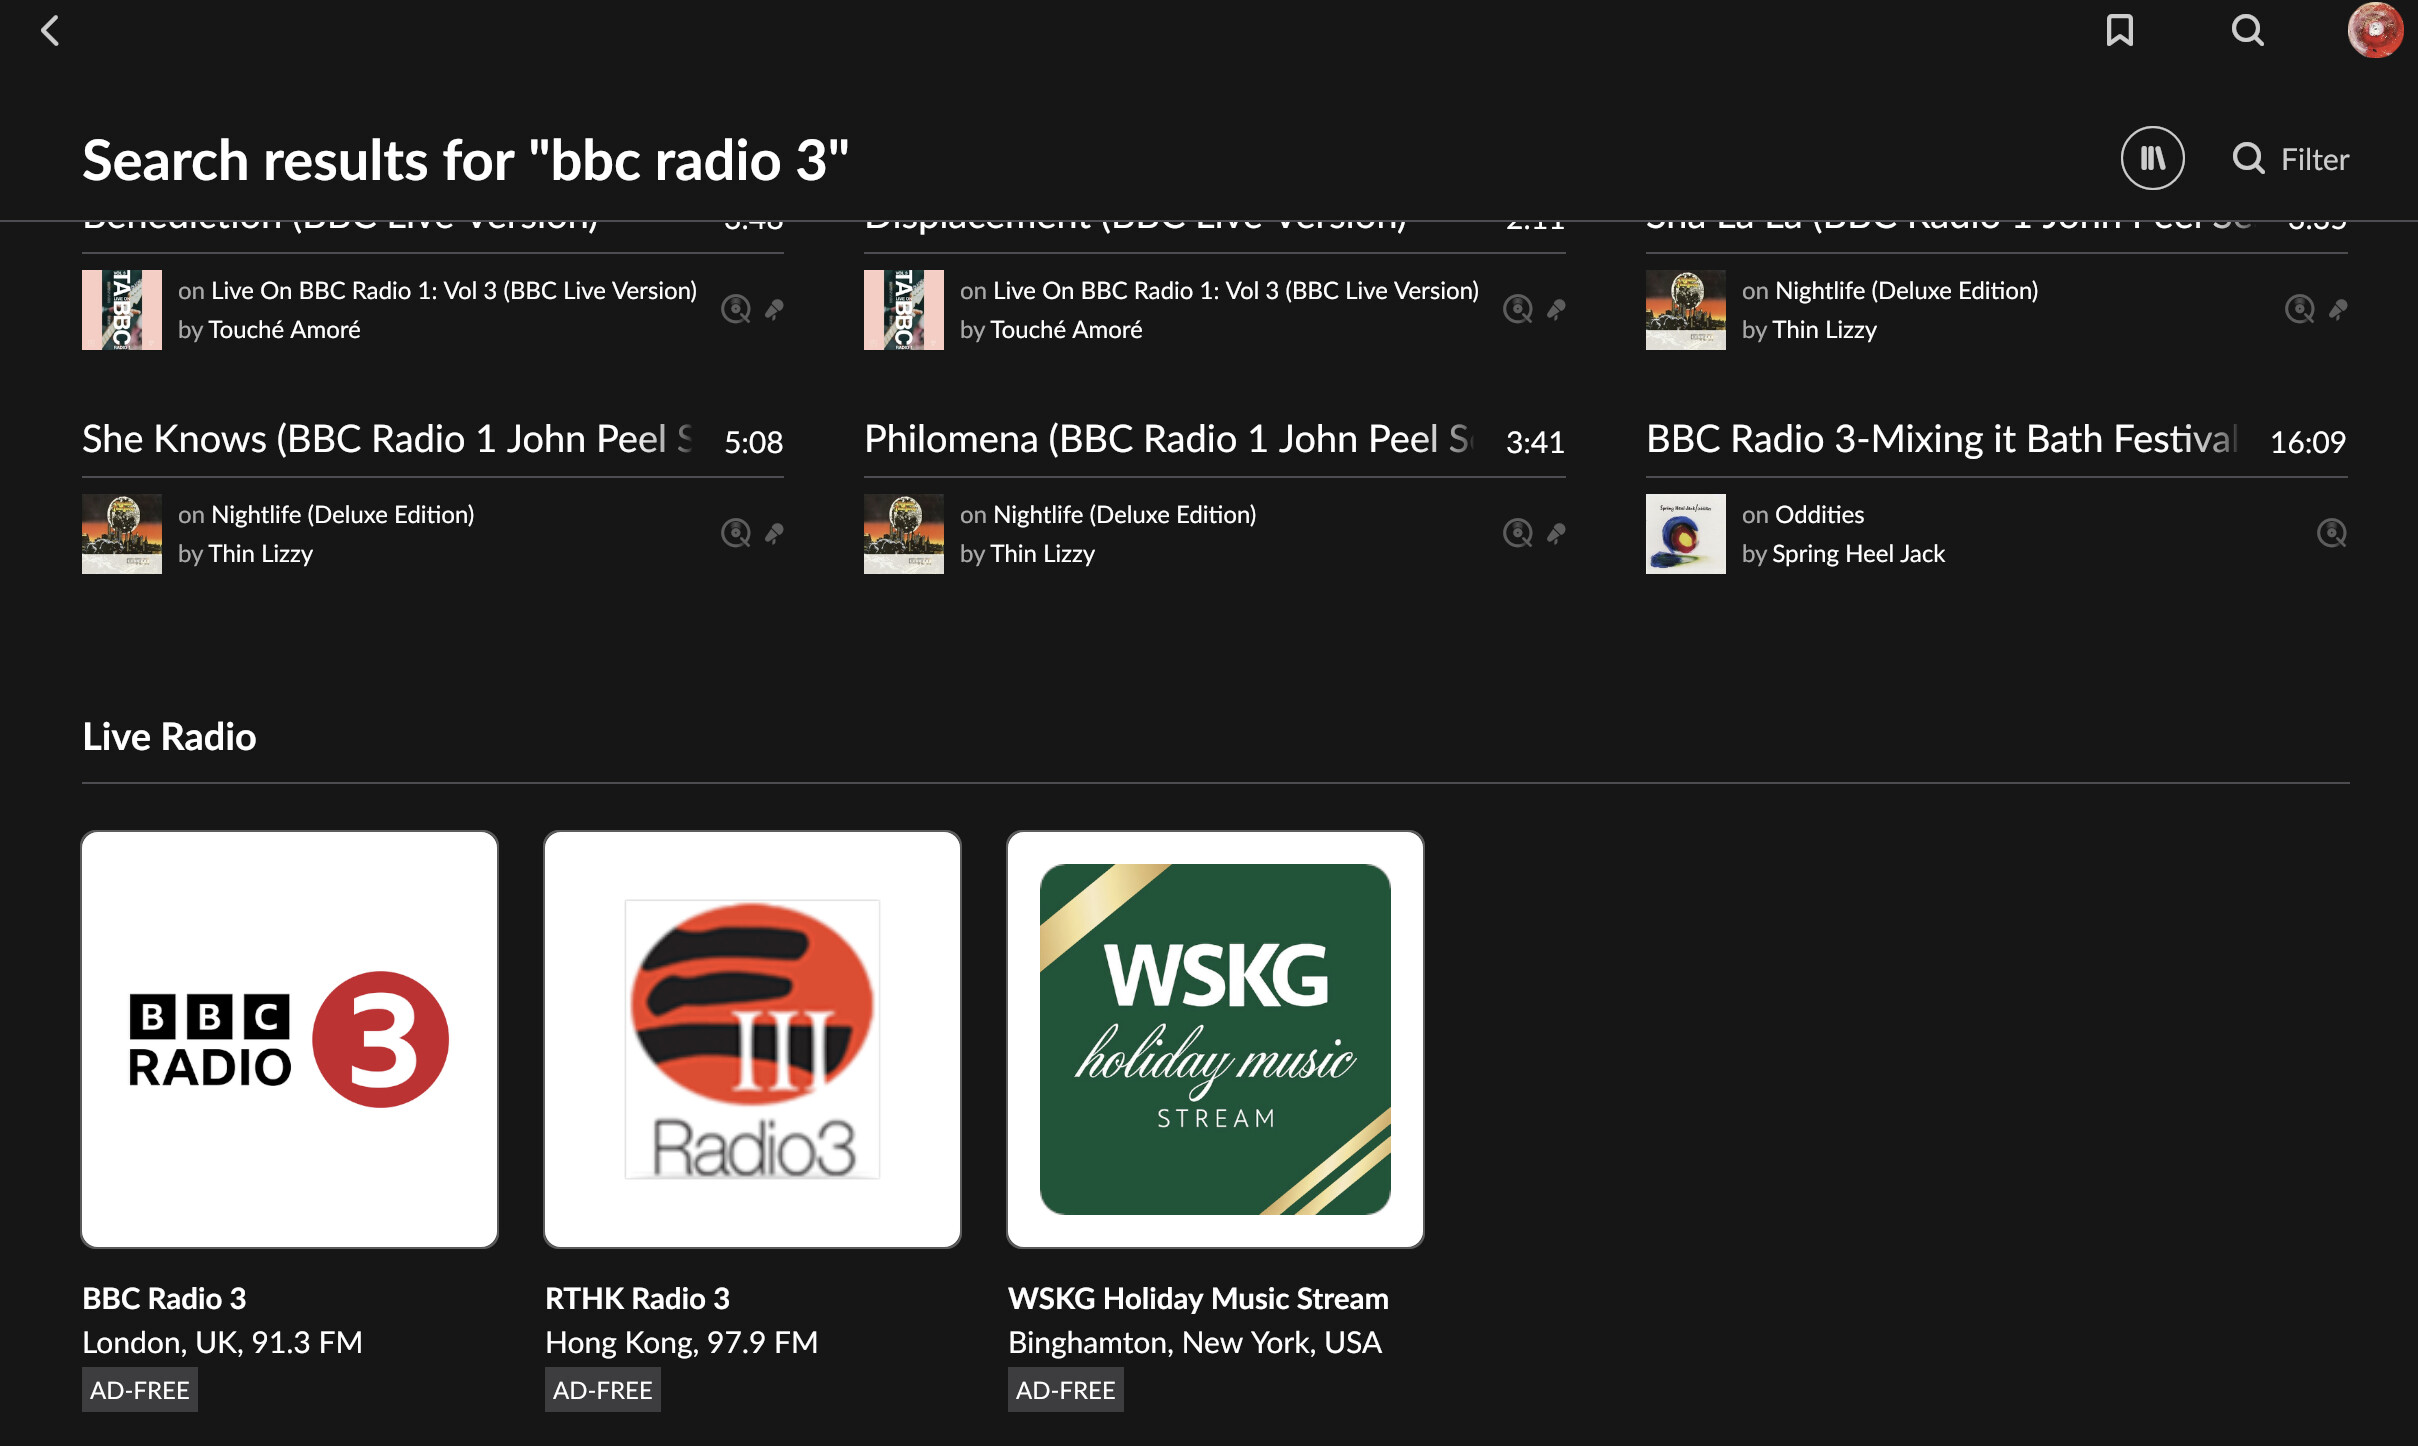Open Oddities album link
Image resolution: width=2418 pixels, height=1446 pixels.
coord(1819,515)
